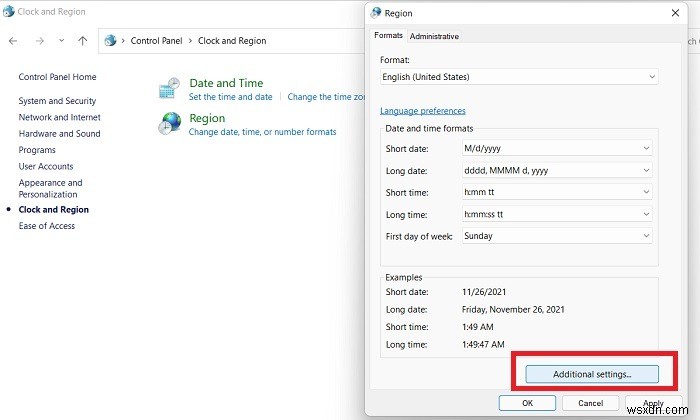Open System and Security category

57,101
